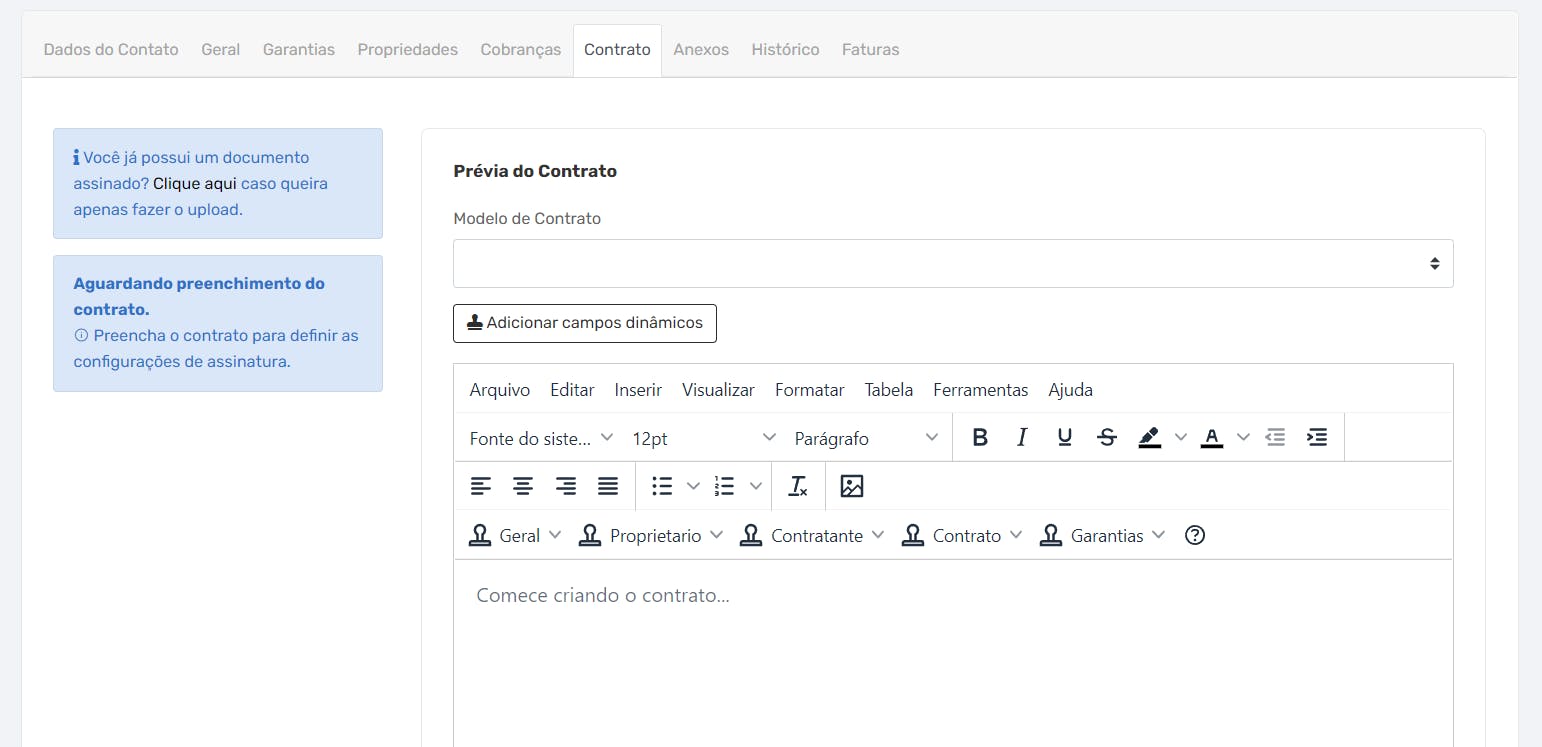Open the Formatar menu
The image size is (1542, 747).
pyautogui.click(x=810, y=390)
